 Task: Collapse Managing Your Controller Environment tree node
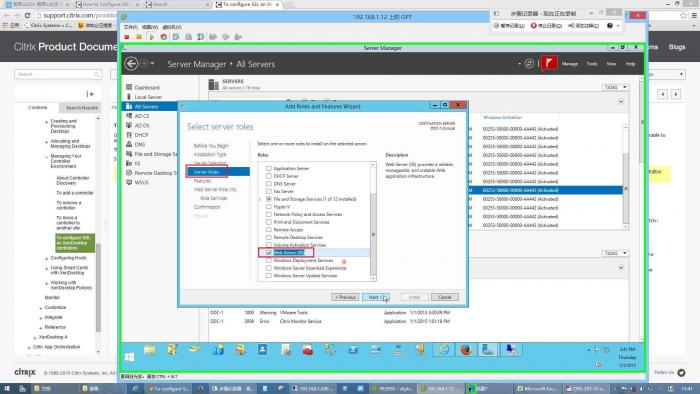tap(46, 157)
